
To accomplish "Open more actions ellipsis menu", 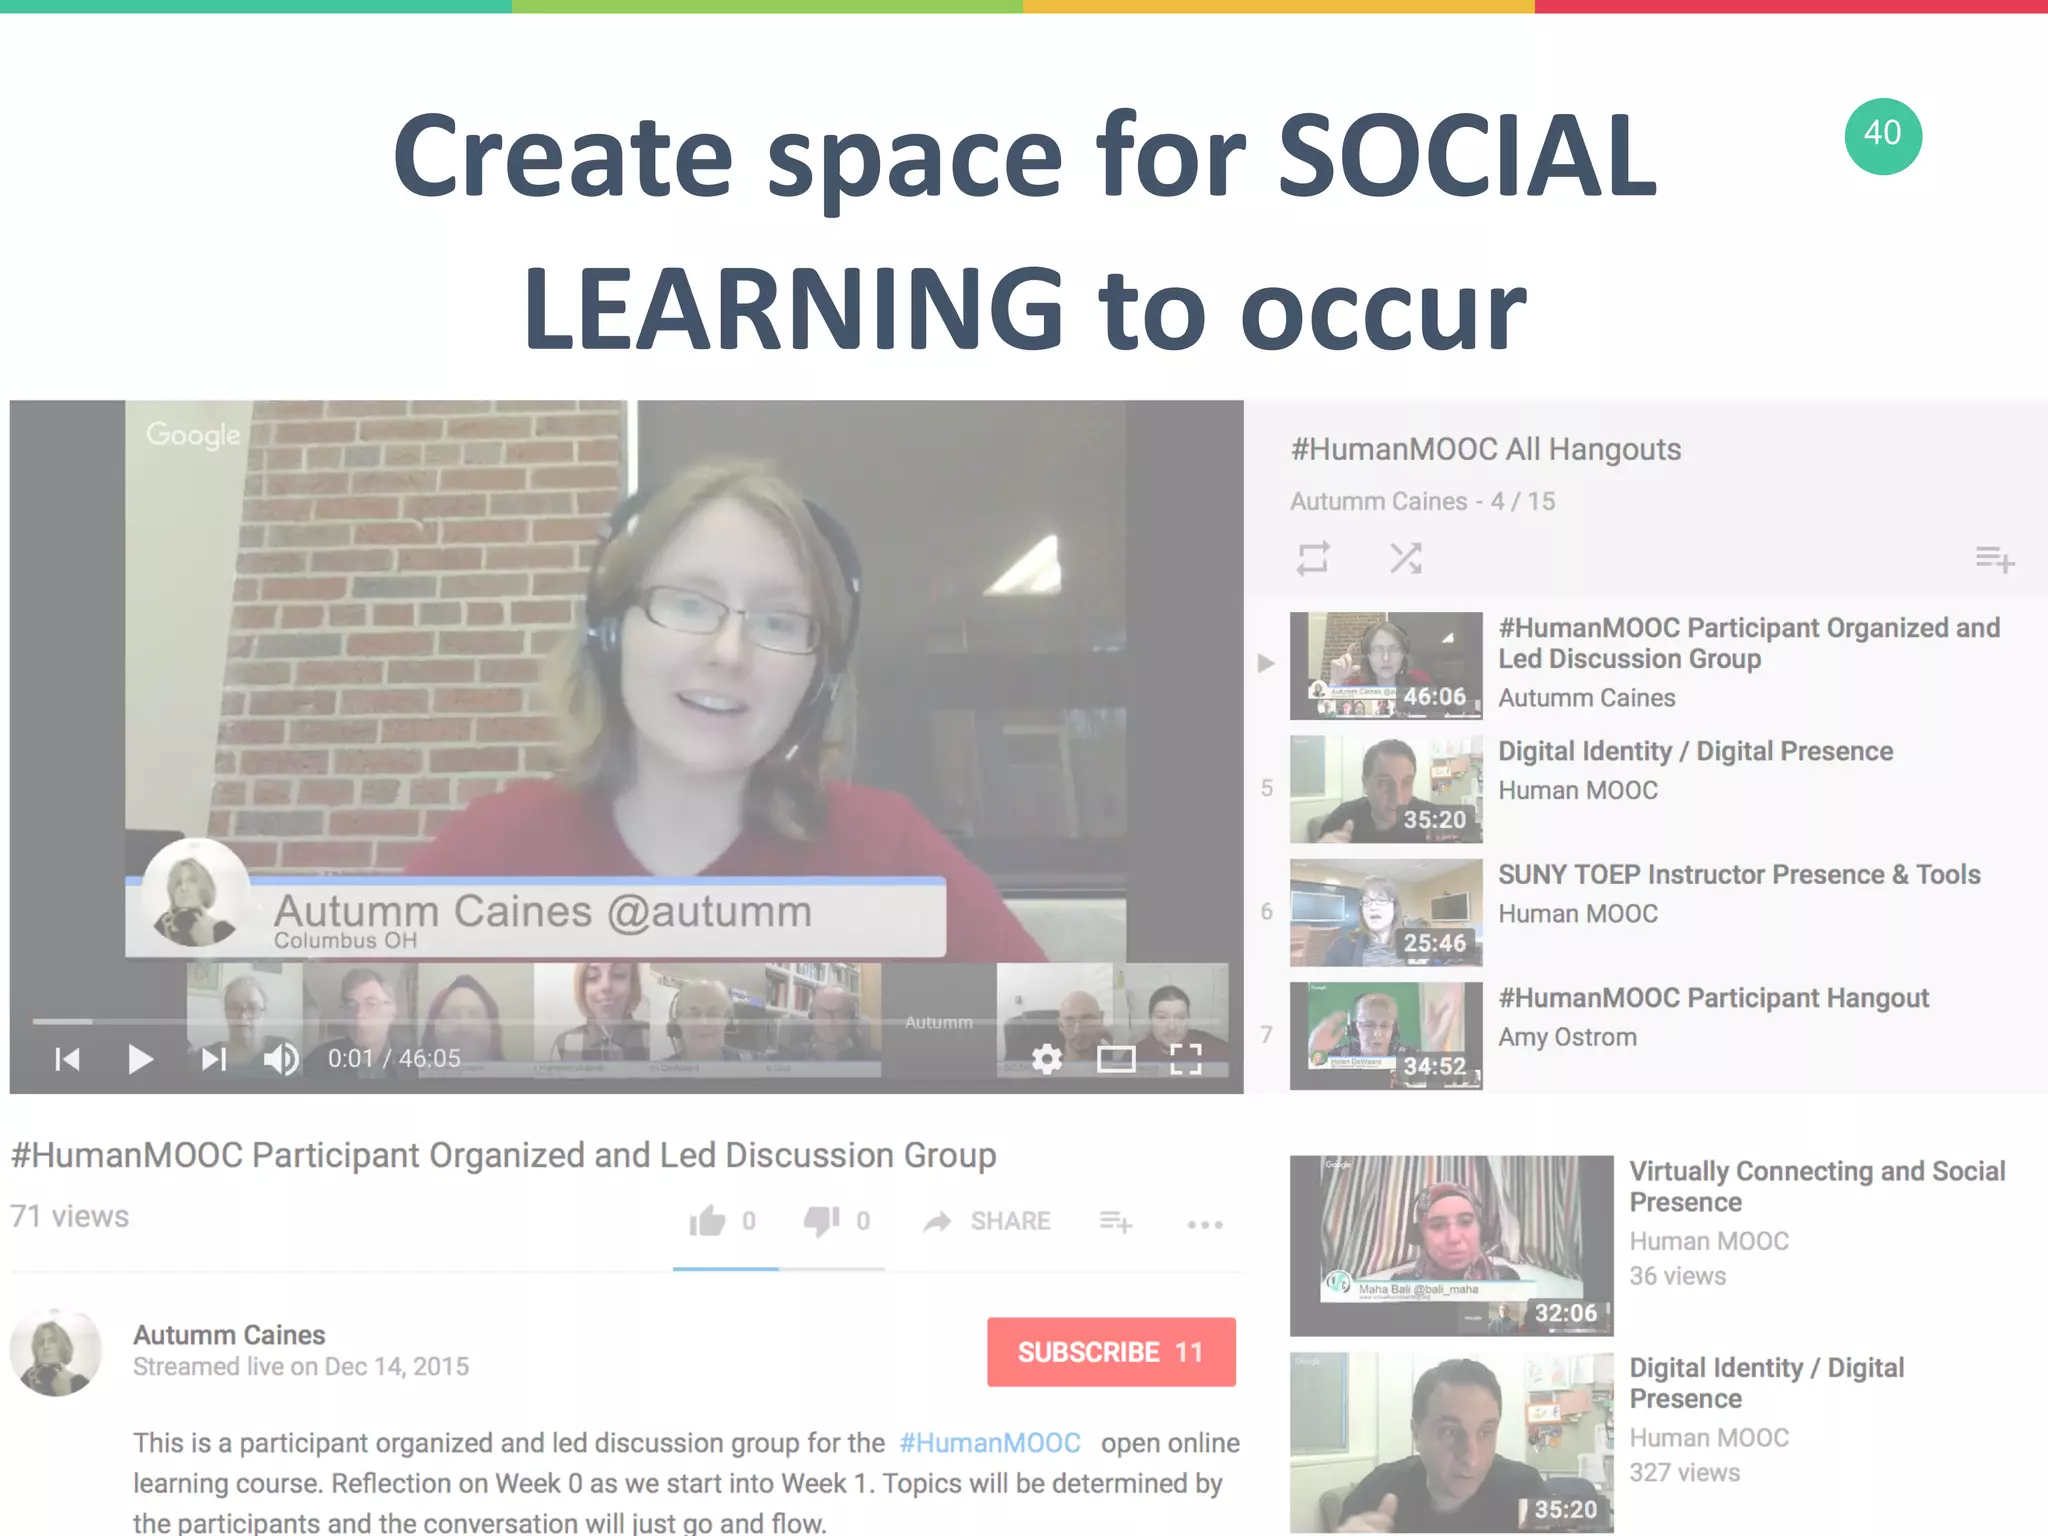I will (1205, 1224).
